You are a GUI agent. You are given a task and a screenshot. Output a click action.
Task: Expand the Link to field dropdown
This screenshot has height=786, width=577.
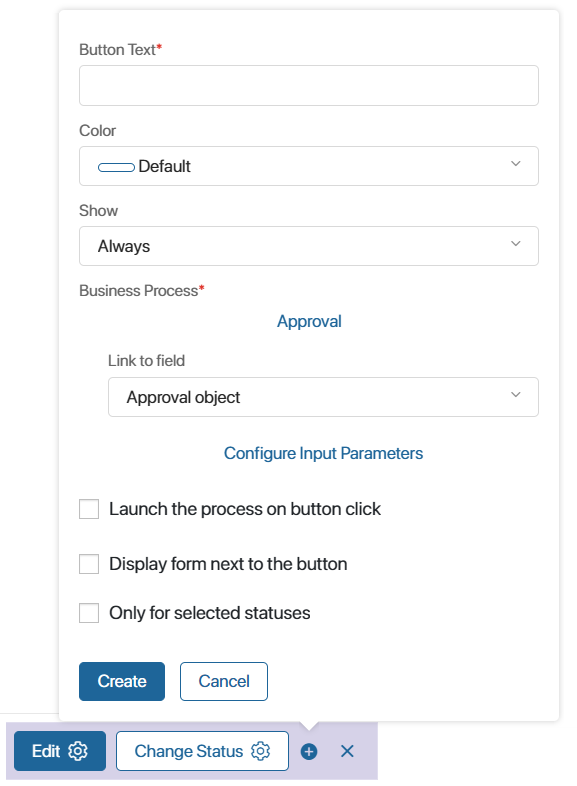pyautogui.click(x=323, y=397)
